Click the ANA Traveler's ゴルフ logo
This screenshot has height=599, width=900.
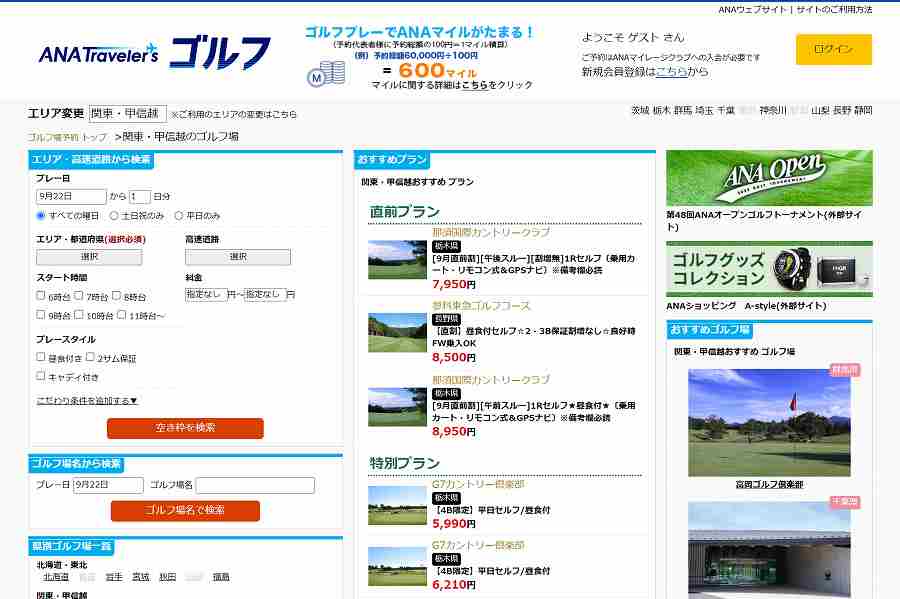[x=154, y=54]
